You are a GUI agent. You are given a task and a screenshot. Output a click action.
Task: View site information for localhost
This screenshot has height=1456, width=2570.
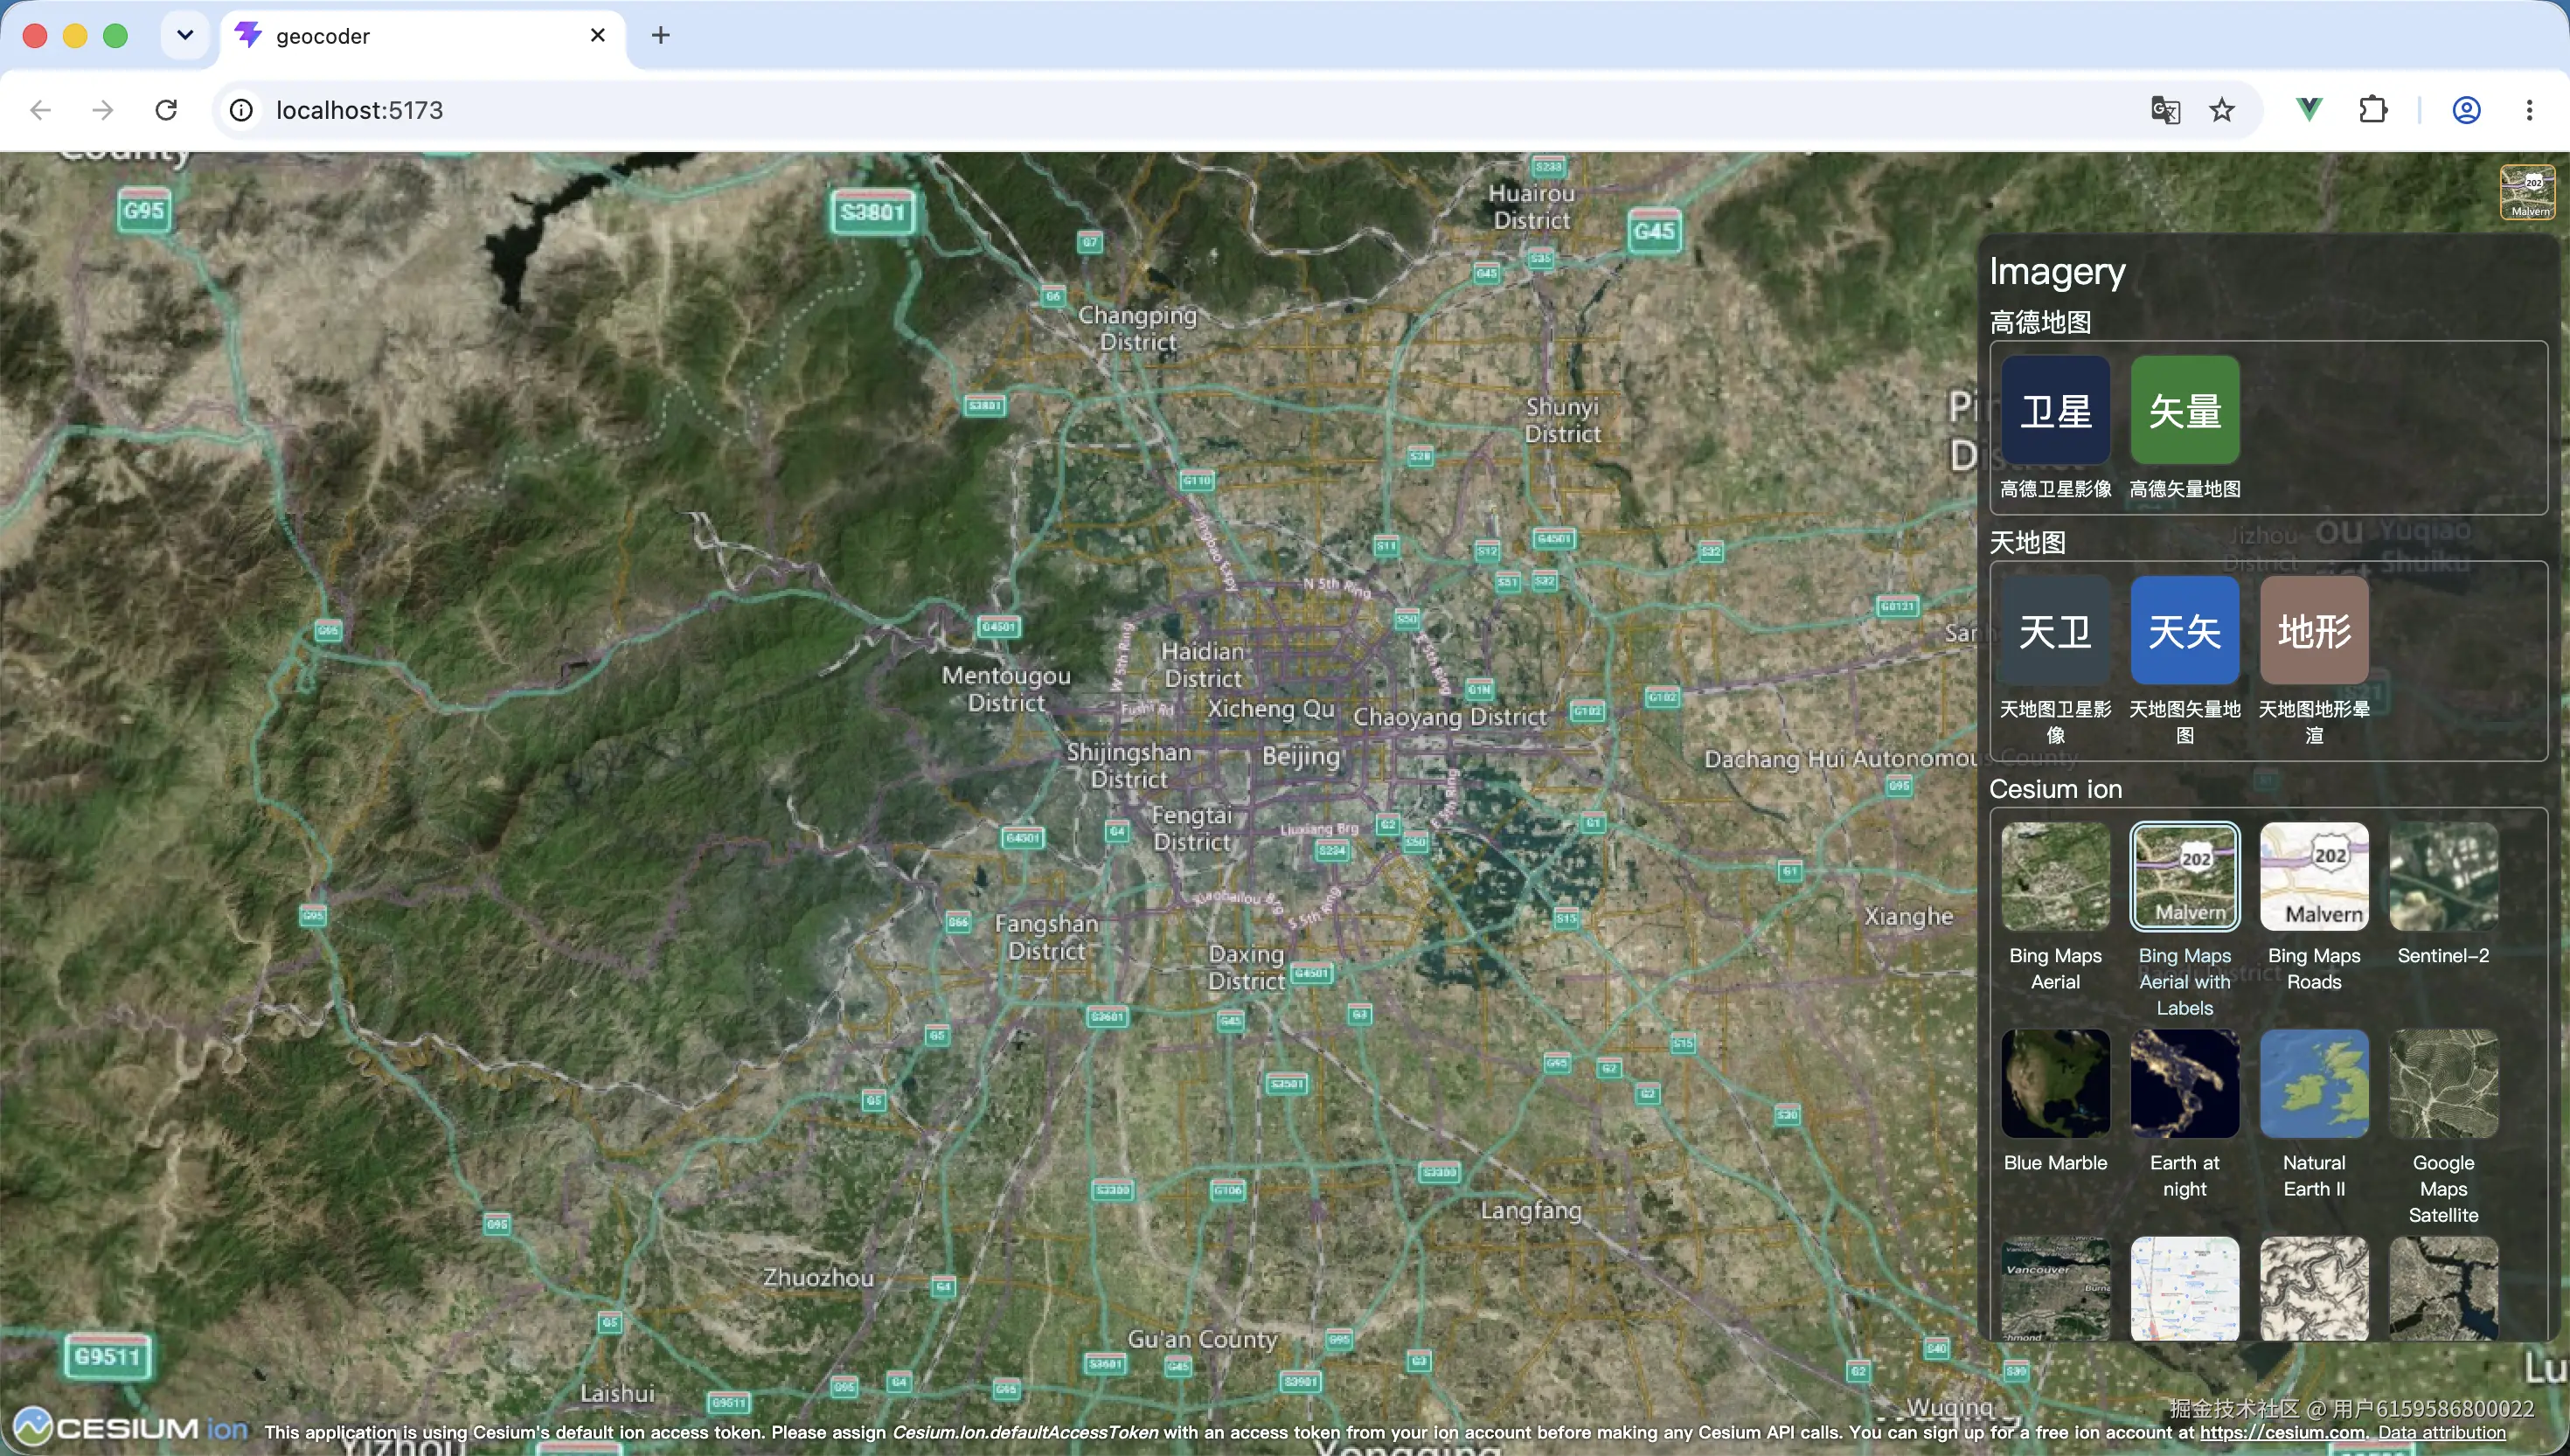click(241, 110)
